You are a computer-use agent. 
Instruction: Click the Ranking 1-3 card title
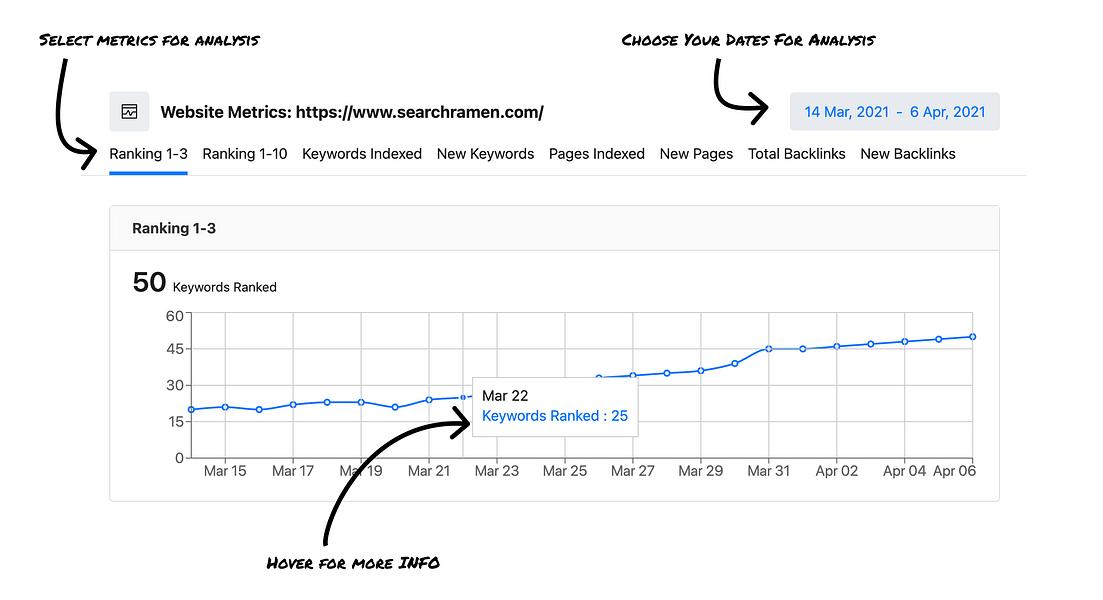point(174,228)
